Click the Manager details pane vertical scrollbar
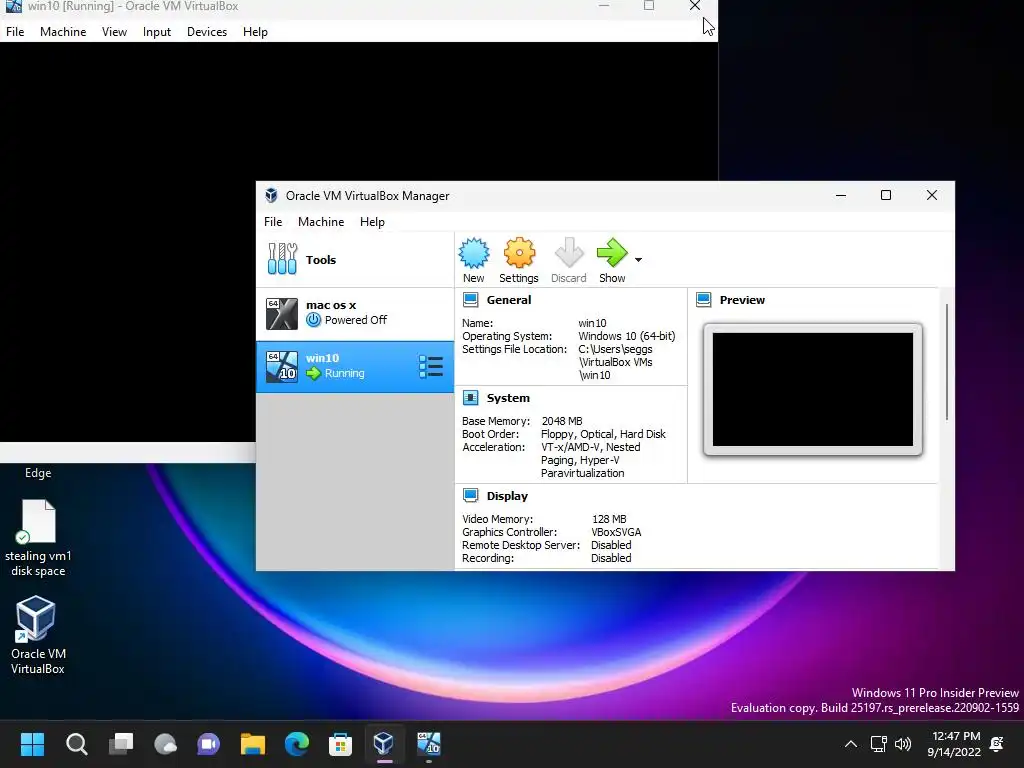The width and height of the screenshot is (1024, 768). tap(946, 362)
